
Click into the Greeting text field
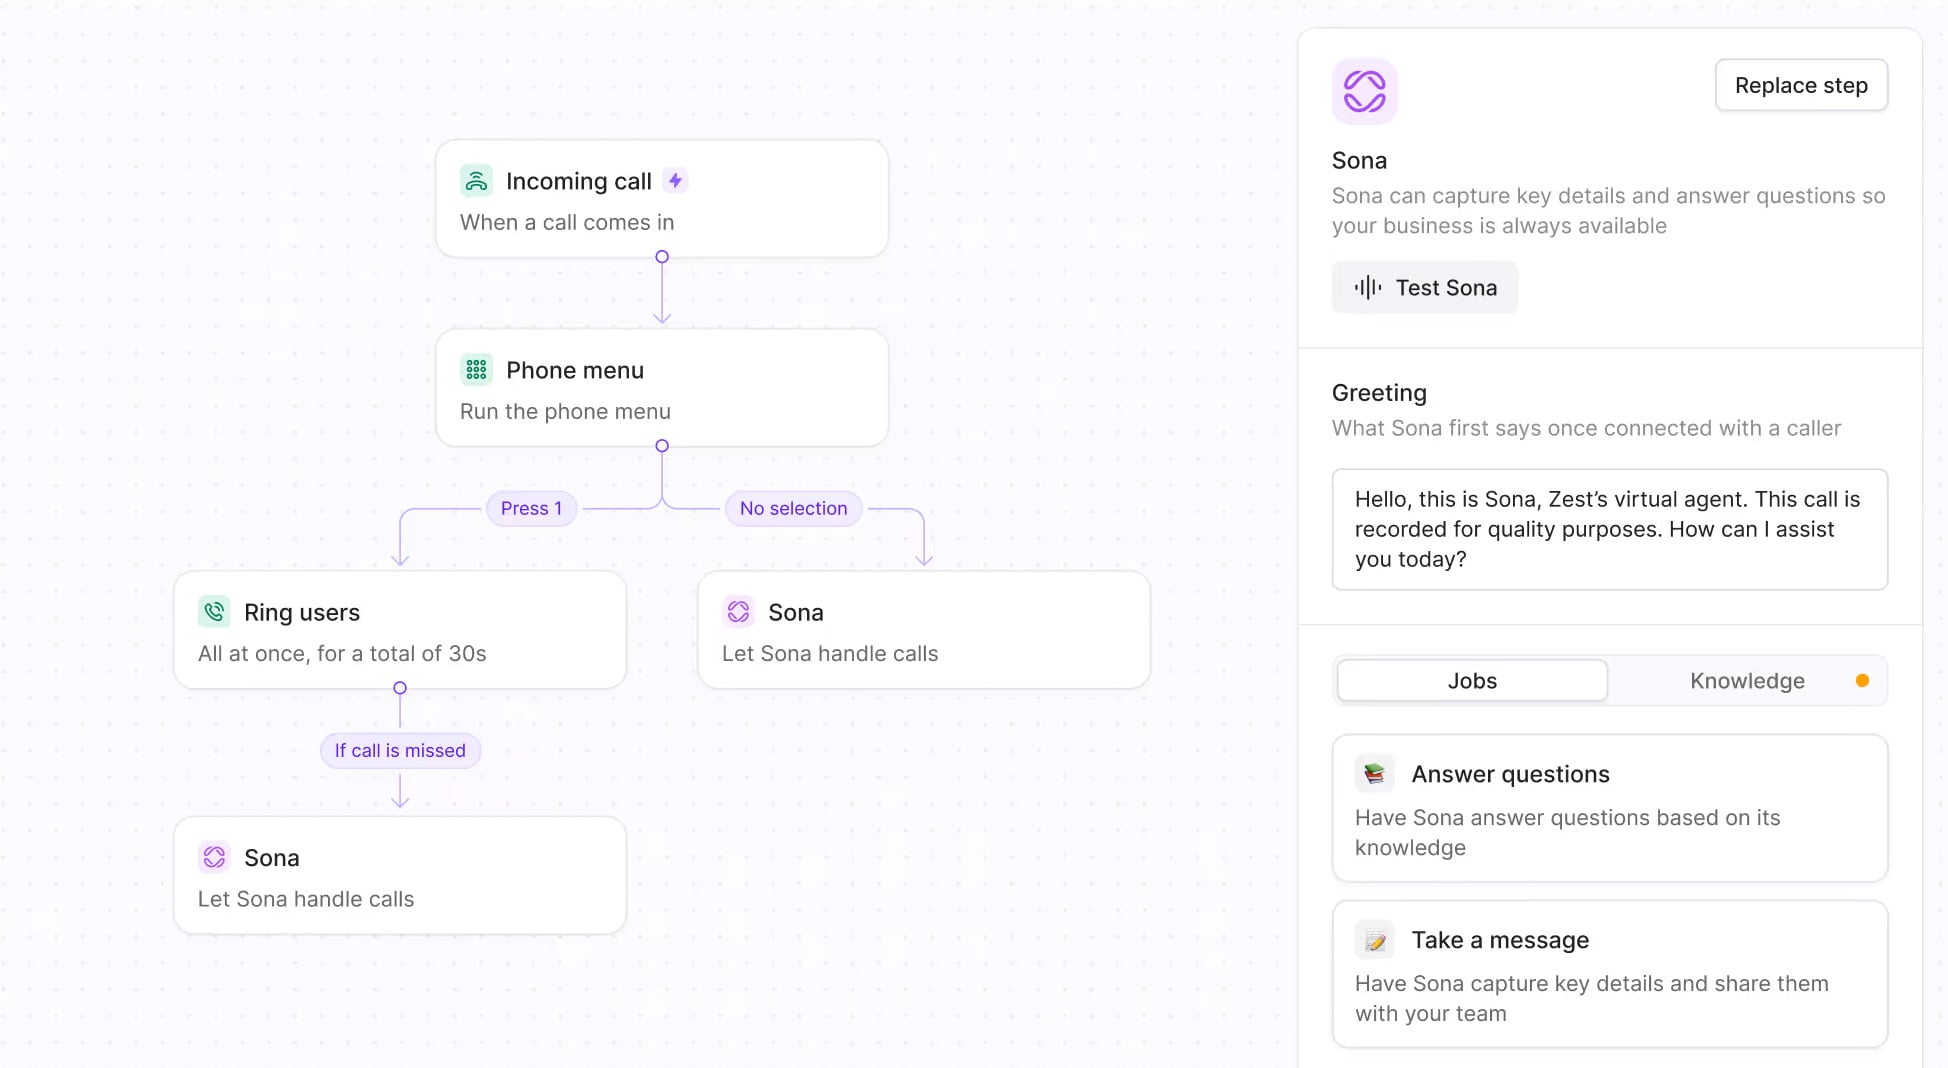pyautogui.click(x=1609, y=529)
